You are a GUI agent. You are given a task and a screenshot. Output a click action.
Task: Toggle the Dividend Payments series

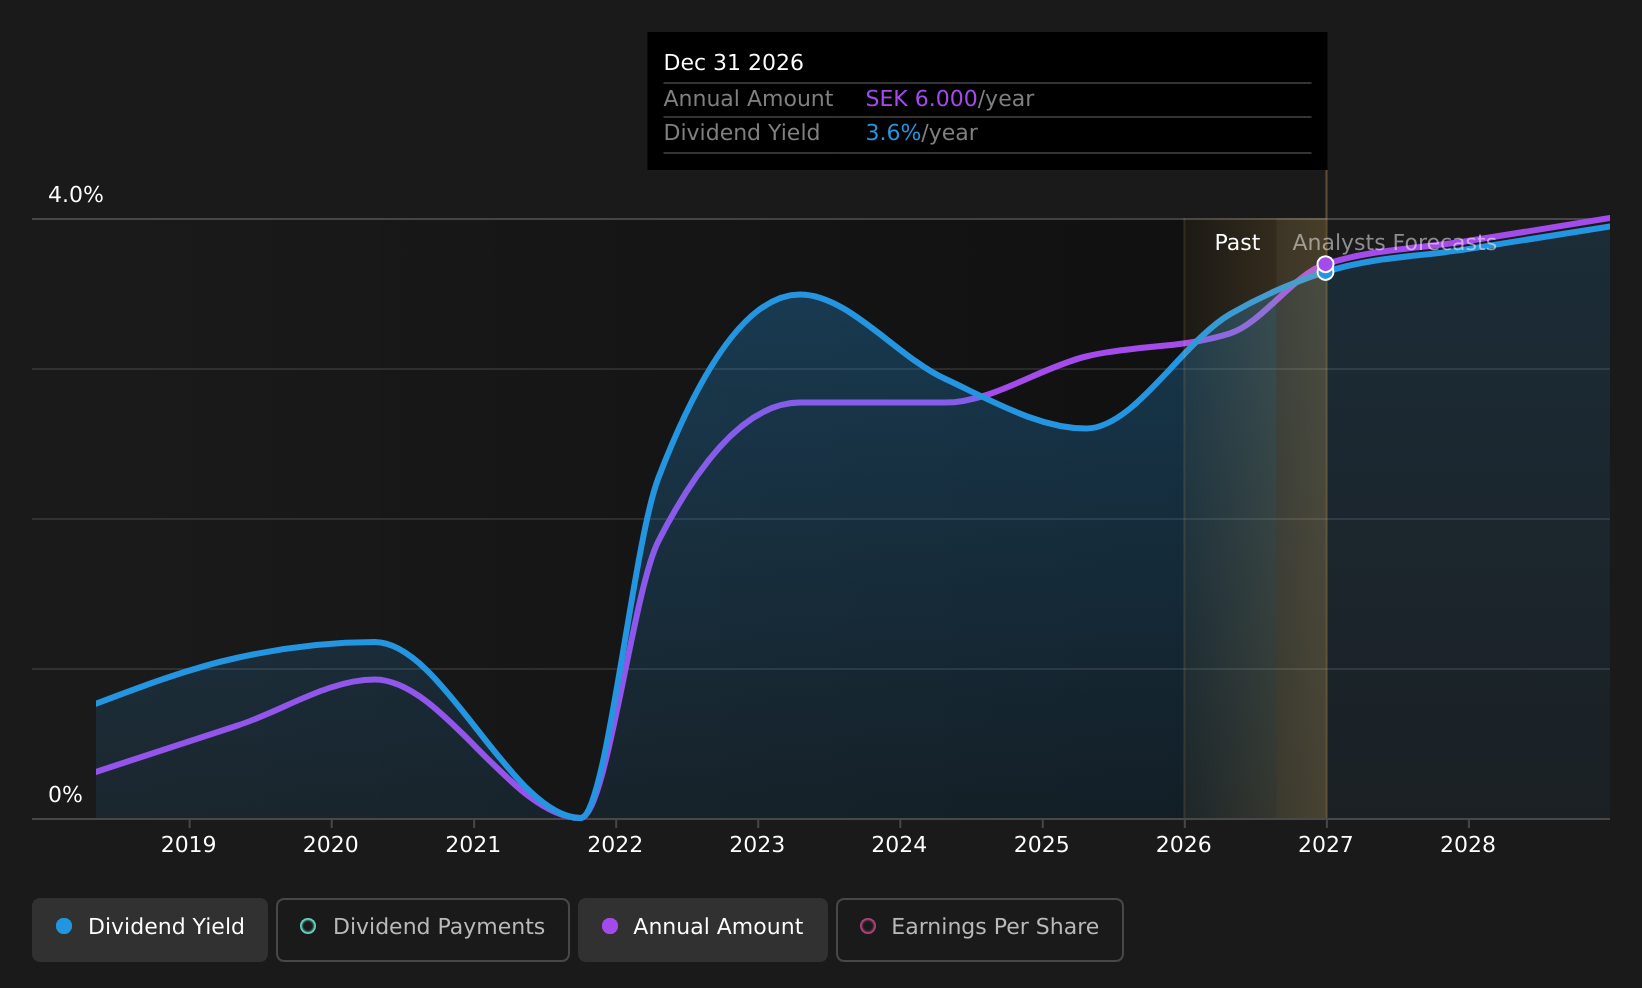point(423,930)
